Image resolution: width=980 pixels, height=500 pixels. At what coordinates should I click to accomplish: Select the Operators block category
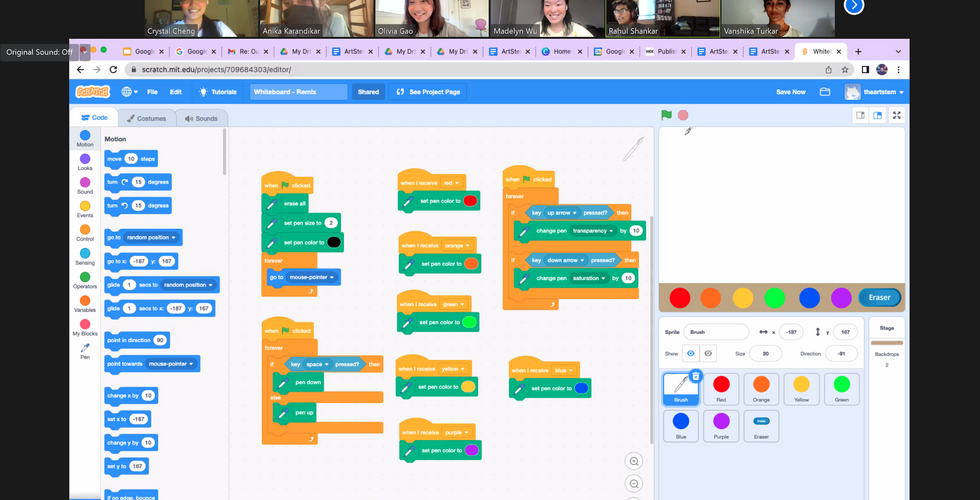tap(85, 281)
